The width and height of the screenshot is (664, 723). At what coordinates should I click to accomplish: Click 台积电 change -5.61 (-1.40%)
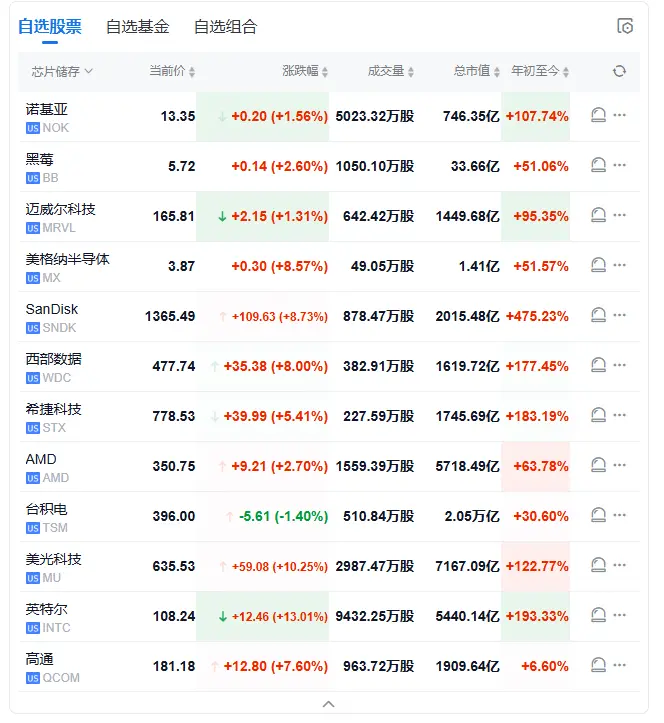(283, 516)
